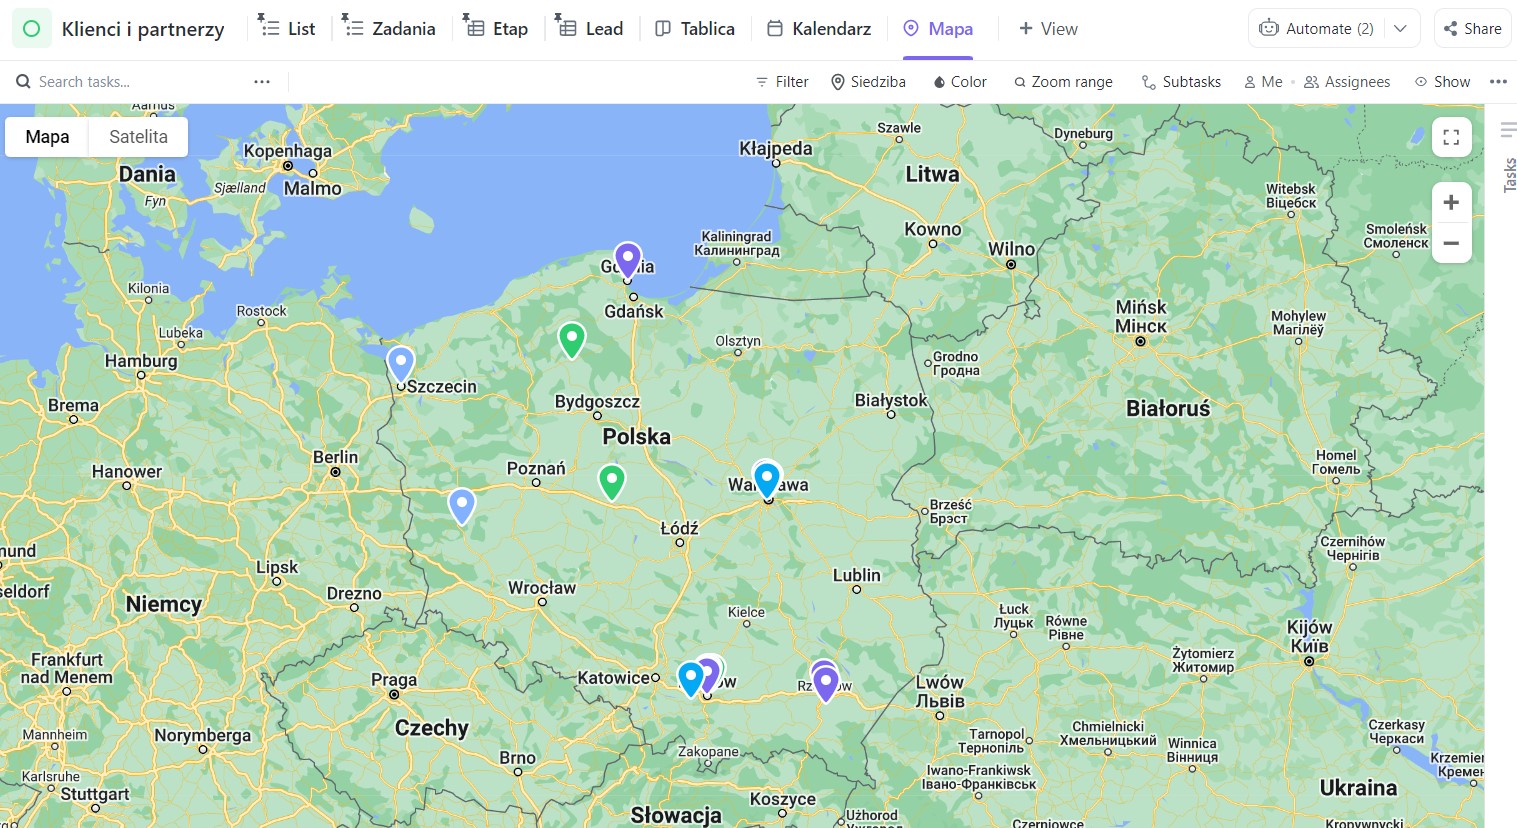Open the Filter options

(782, 82)
